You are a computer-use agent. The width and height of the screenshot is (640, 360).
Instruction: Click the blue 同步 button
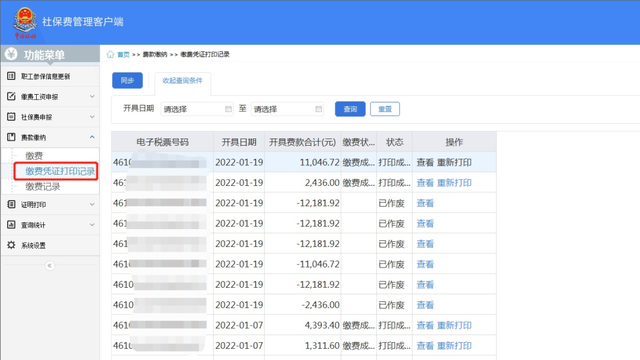pos(127,80)
